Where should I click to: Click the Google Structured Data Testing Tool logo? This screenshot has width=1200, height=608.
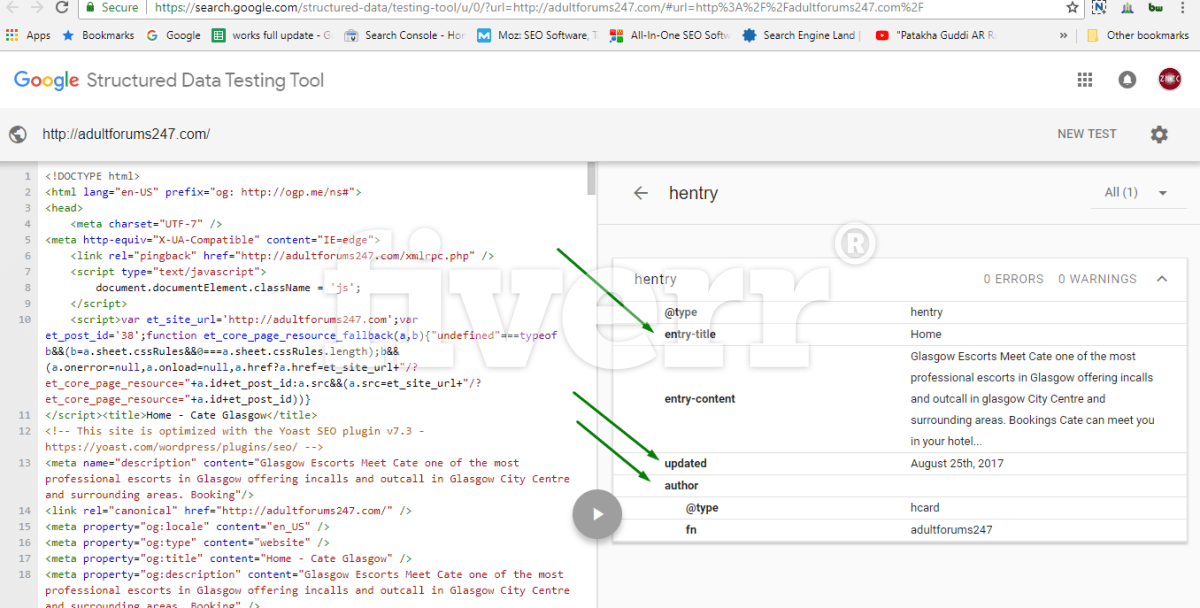[x=168, y=80]
